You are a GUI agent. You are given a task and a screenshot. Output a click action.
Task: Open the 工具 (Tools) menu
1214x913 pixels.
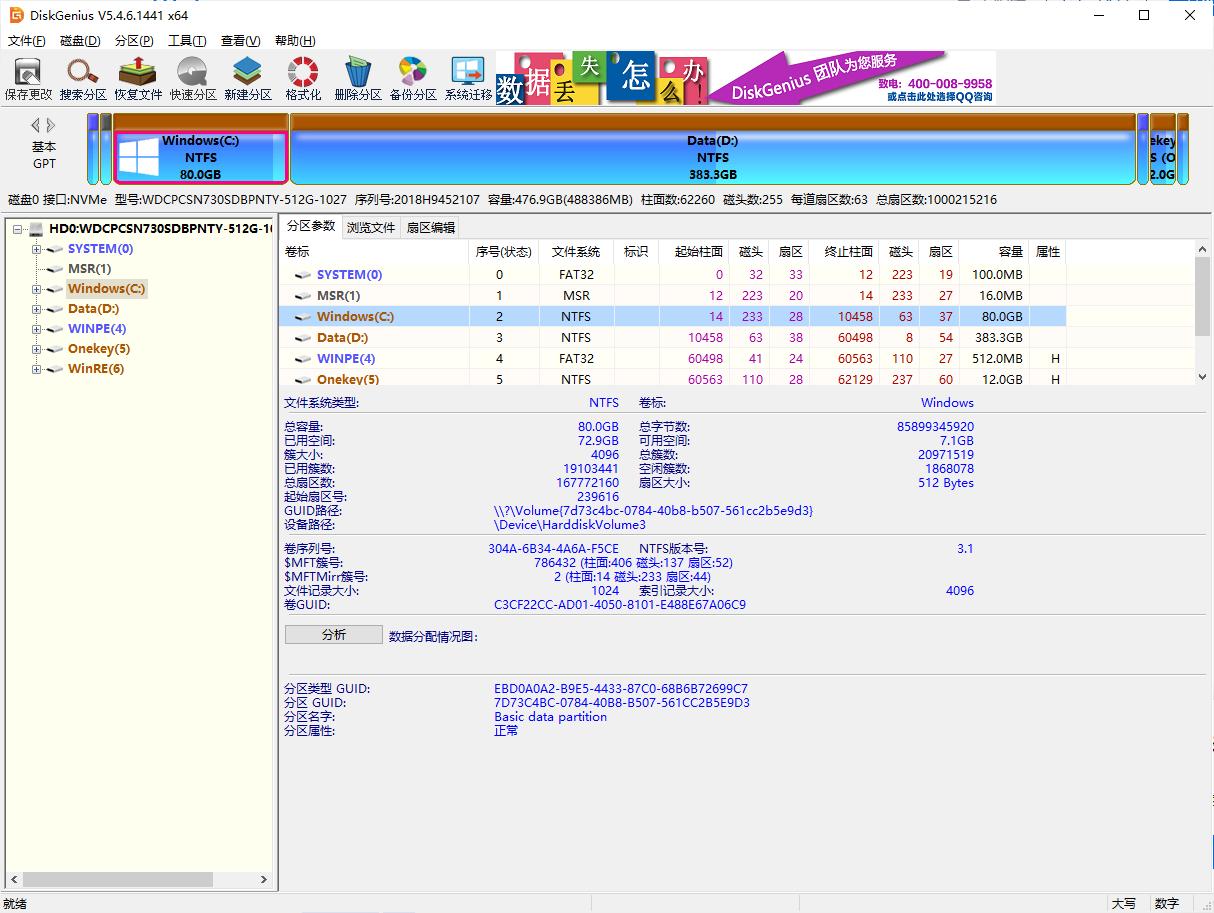[x=188, y=40]
